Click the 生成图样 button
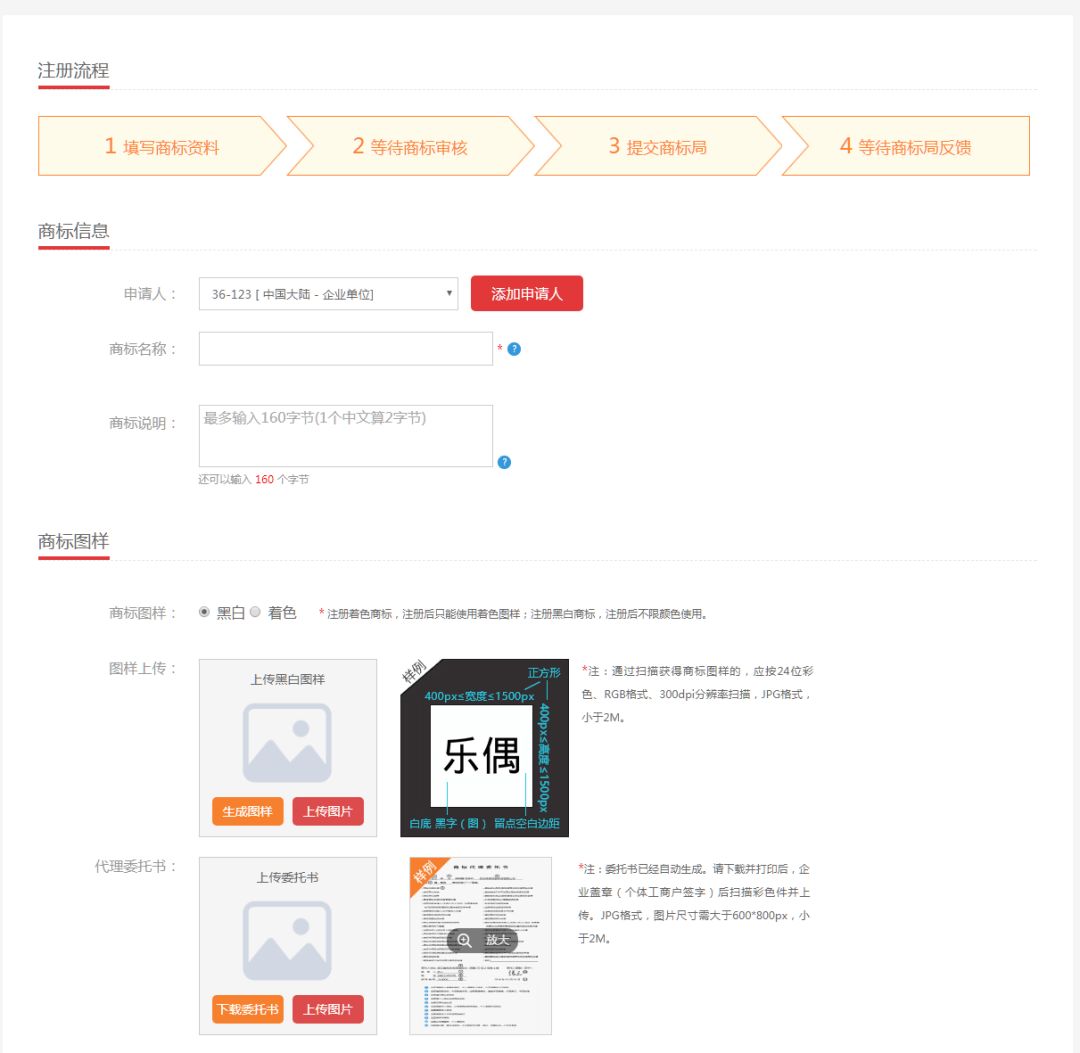1080x1053 pixels. [x=247, y=811]
